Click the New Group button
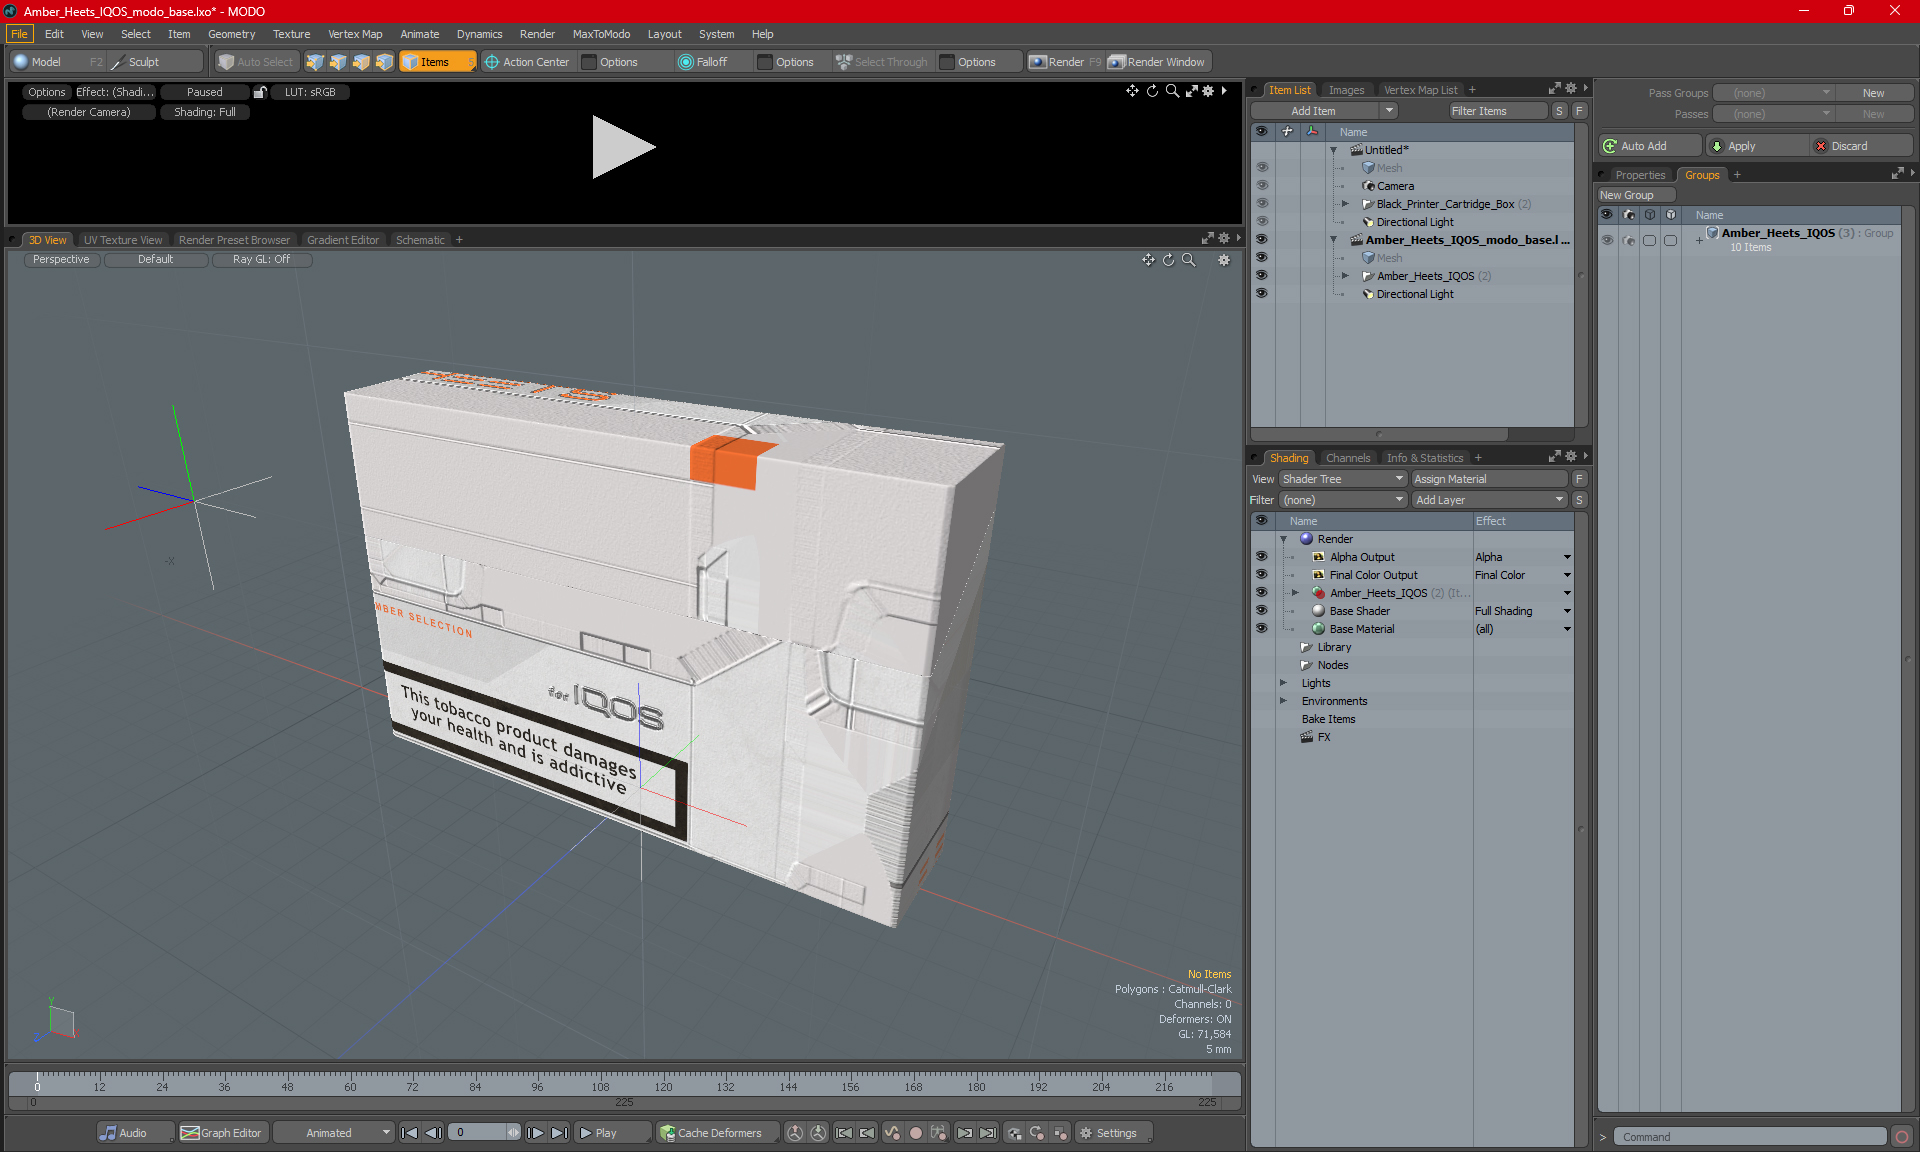The height and width of the screenshot is (1152, 1920). (1635, 195)
